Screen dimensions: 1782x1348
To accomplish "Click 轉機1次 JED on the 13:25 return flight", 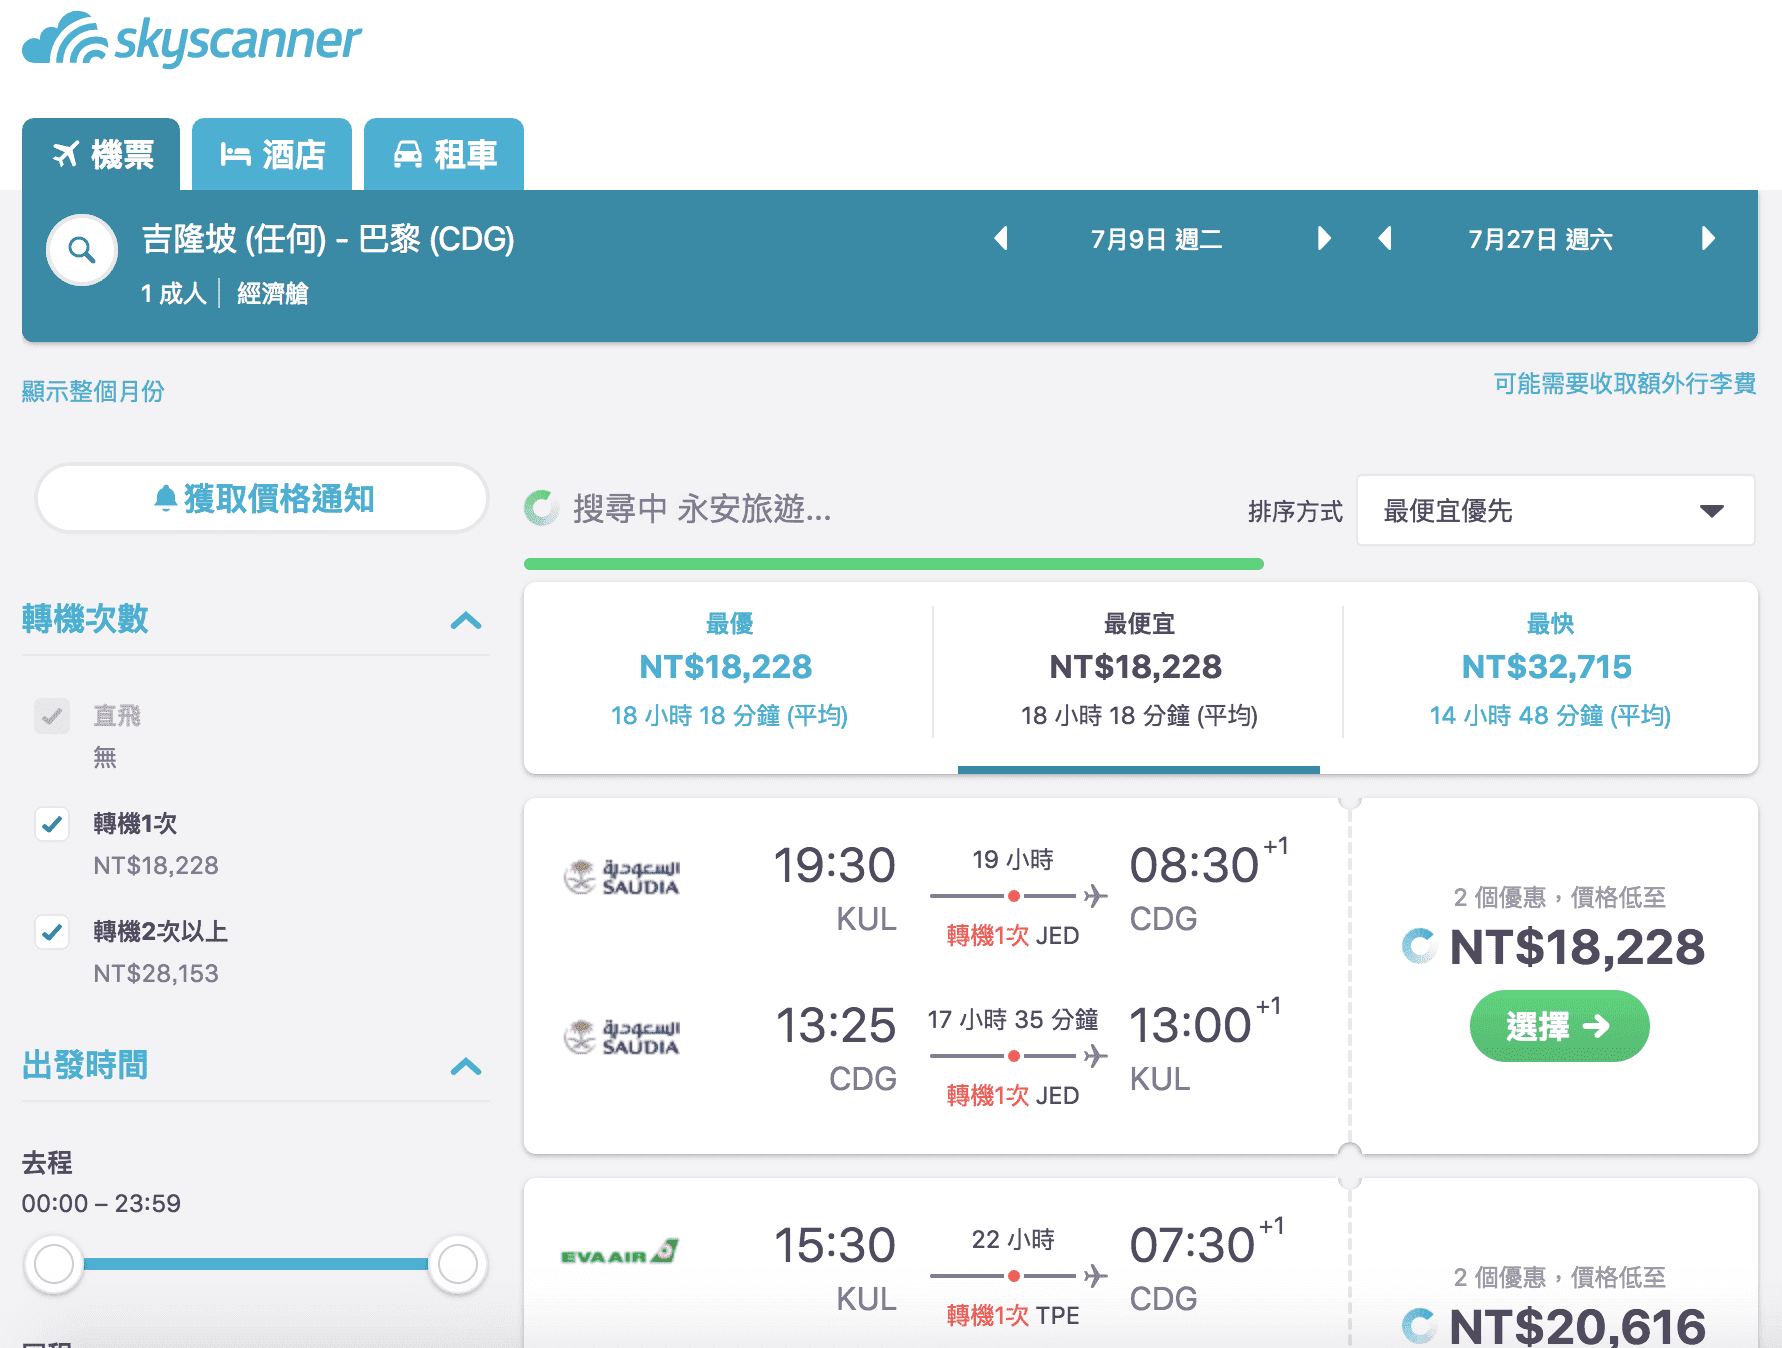I will click(x=1013, y=1095).
